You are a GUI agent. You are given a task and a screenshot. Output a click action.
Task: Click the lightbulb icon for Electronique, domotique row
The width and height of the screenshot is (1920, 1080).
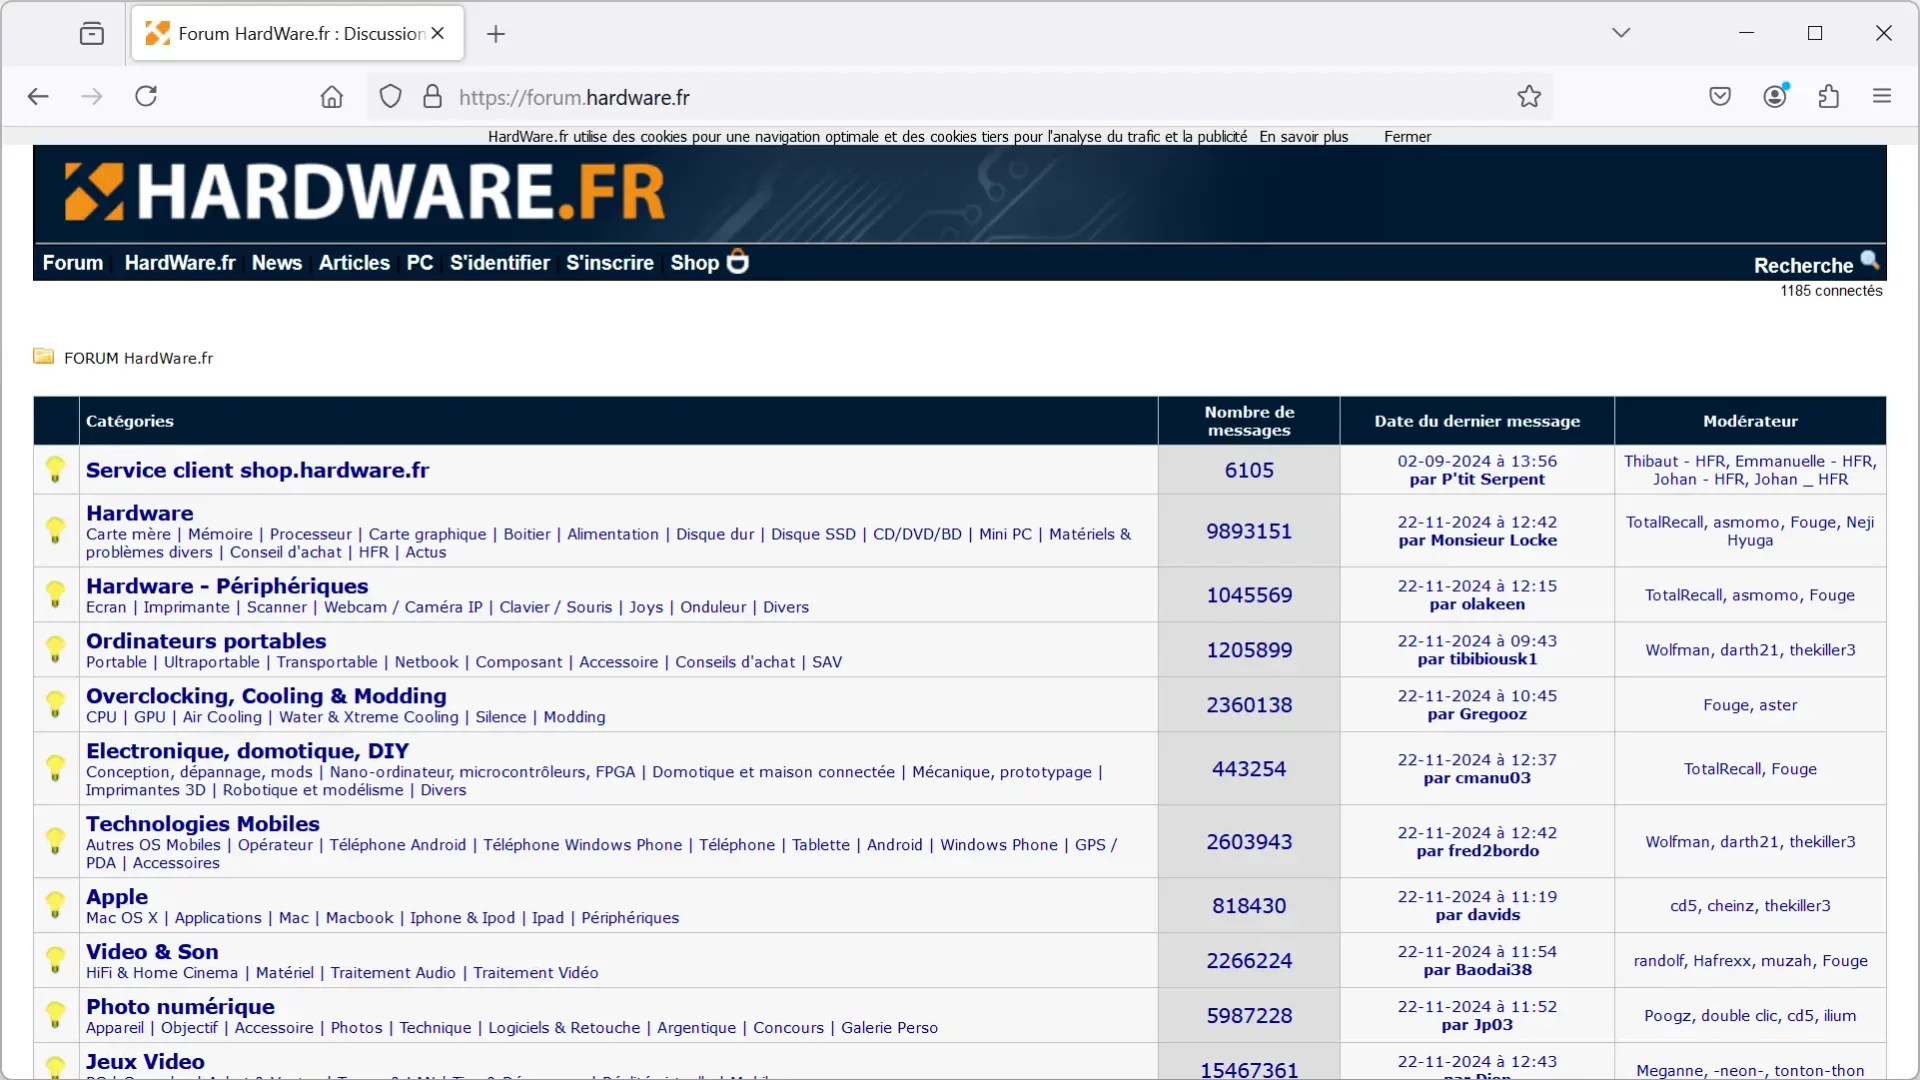tap(55, 768)
